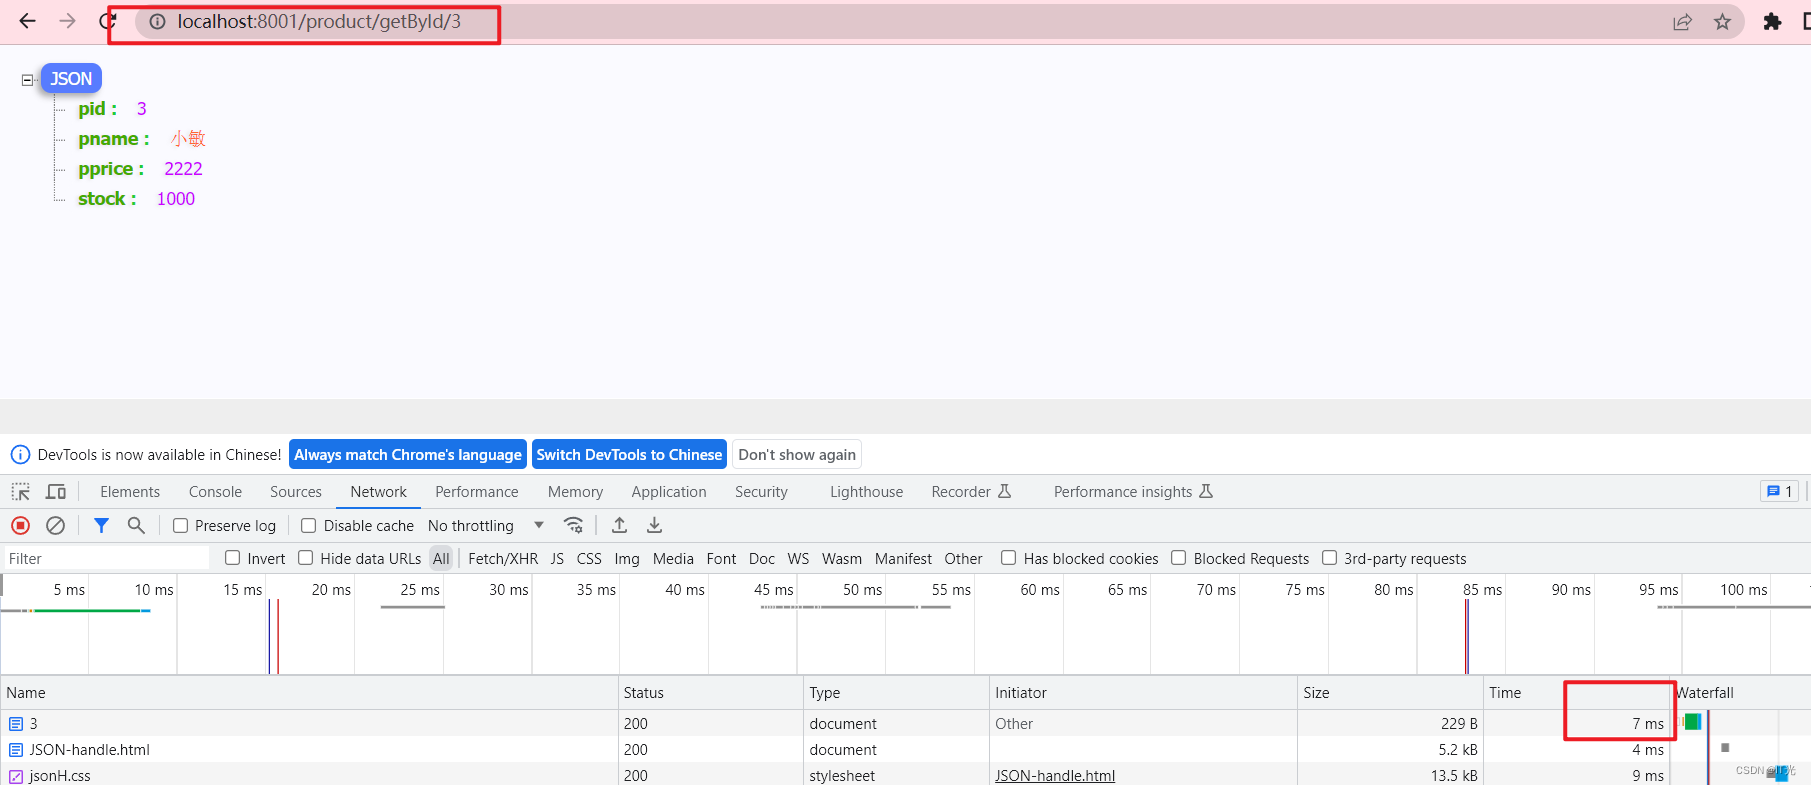Dismiss with Don't show again
The height and width of the screenshot is (785, 1811).
pyautogui.click(x=797, y=455)
